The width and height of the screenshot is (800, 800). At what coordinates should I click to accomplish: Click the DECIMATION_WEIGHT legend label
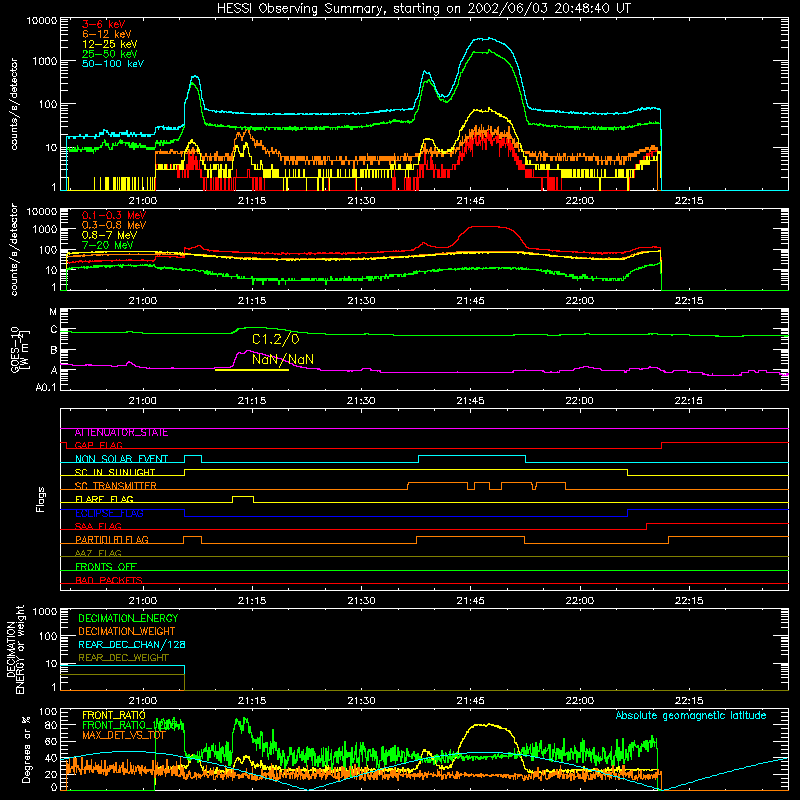[x=127, y=631]
